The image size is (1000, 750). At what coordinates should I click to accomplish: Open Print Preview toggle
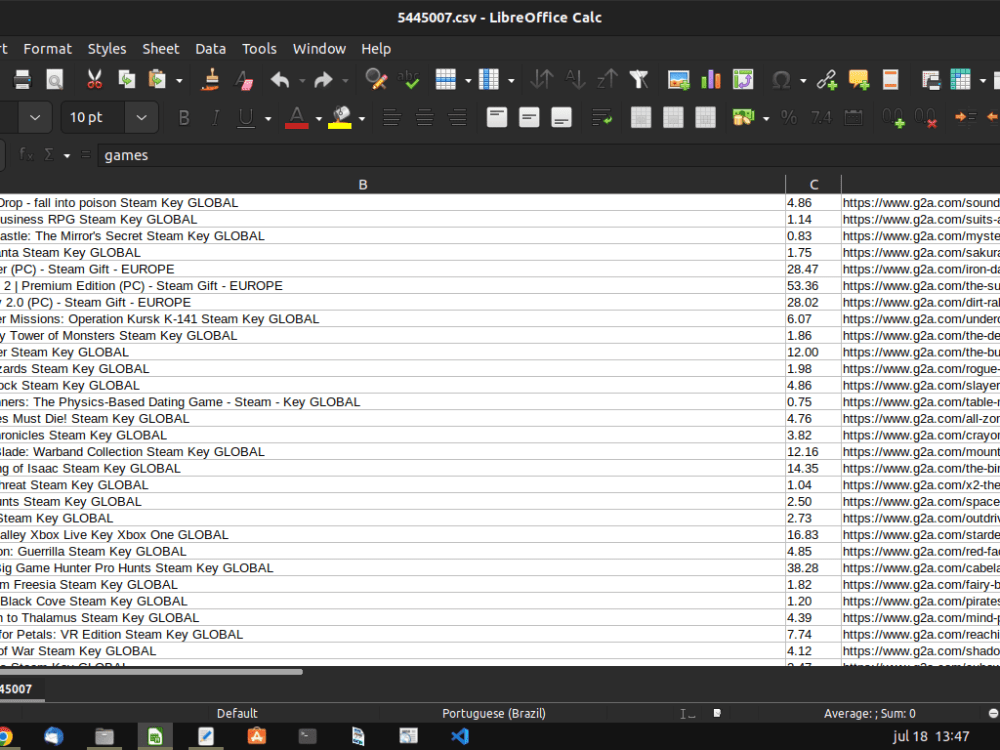[x=55, y=80]
